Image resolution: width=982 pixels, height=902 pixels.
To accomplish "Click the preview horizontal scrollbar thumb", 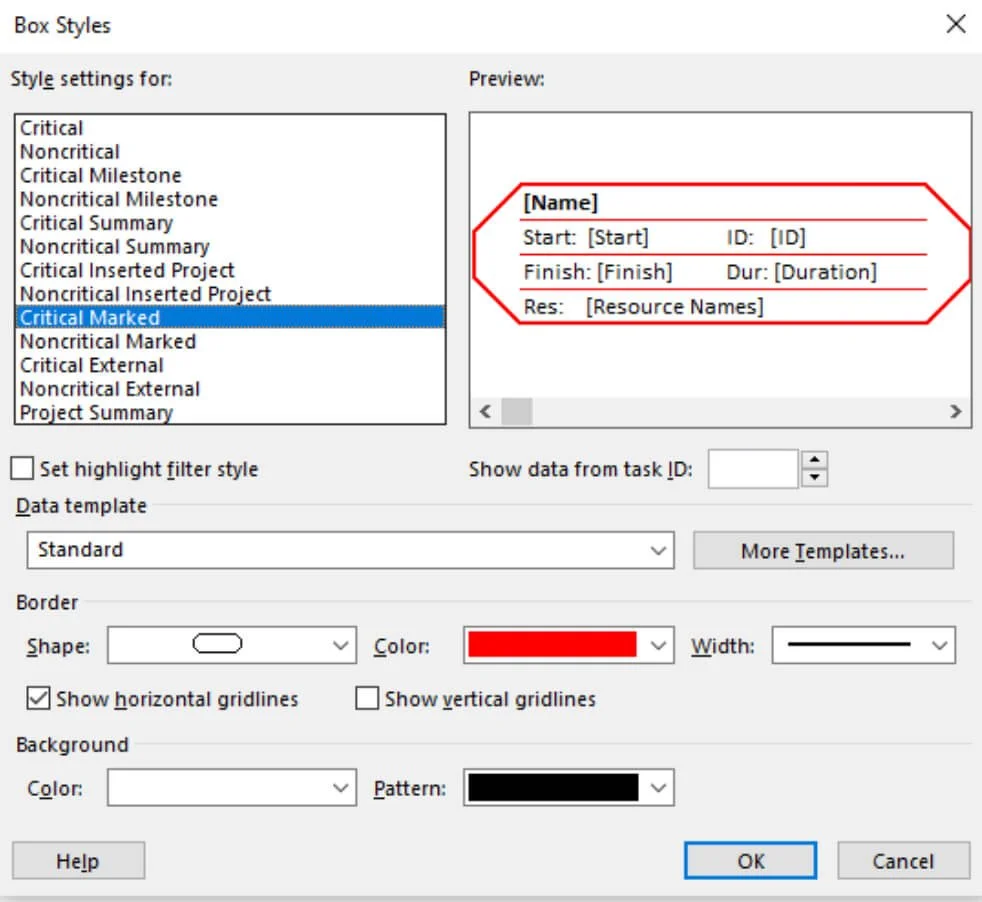I will (517, 412).
